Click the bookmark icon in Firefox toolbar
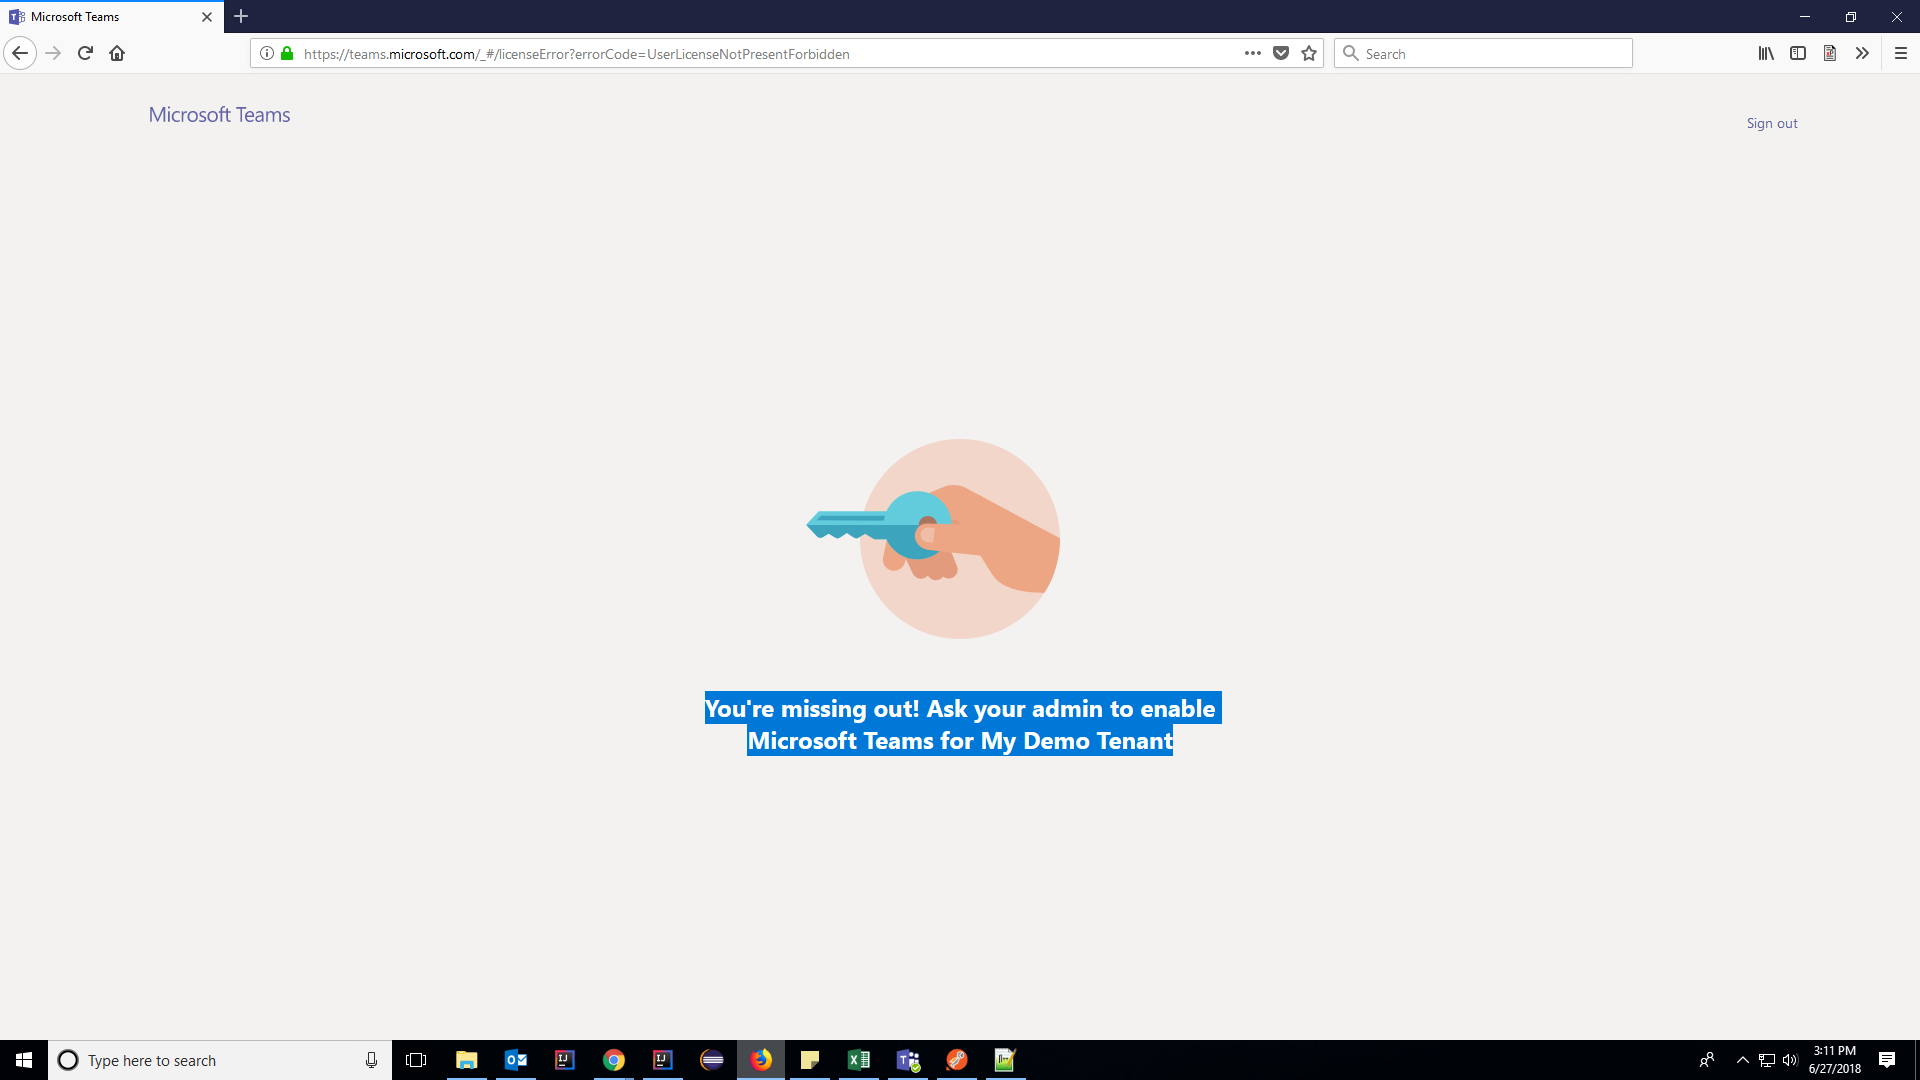Screen dimensions: 1920x1080 coord(1309,53)
